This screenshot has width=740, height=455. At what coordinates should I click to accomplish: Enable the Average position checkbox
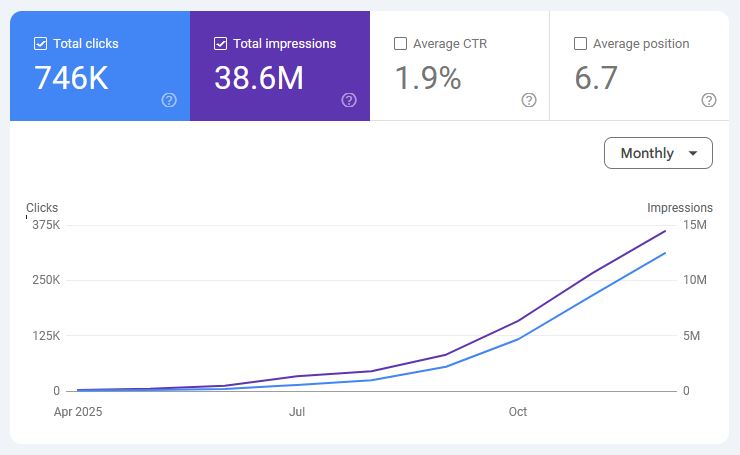point(581,44)
